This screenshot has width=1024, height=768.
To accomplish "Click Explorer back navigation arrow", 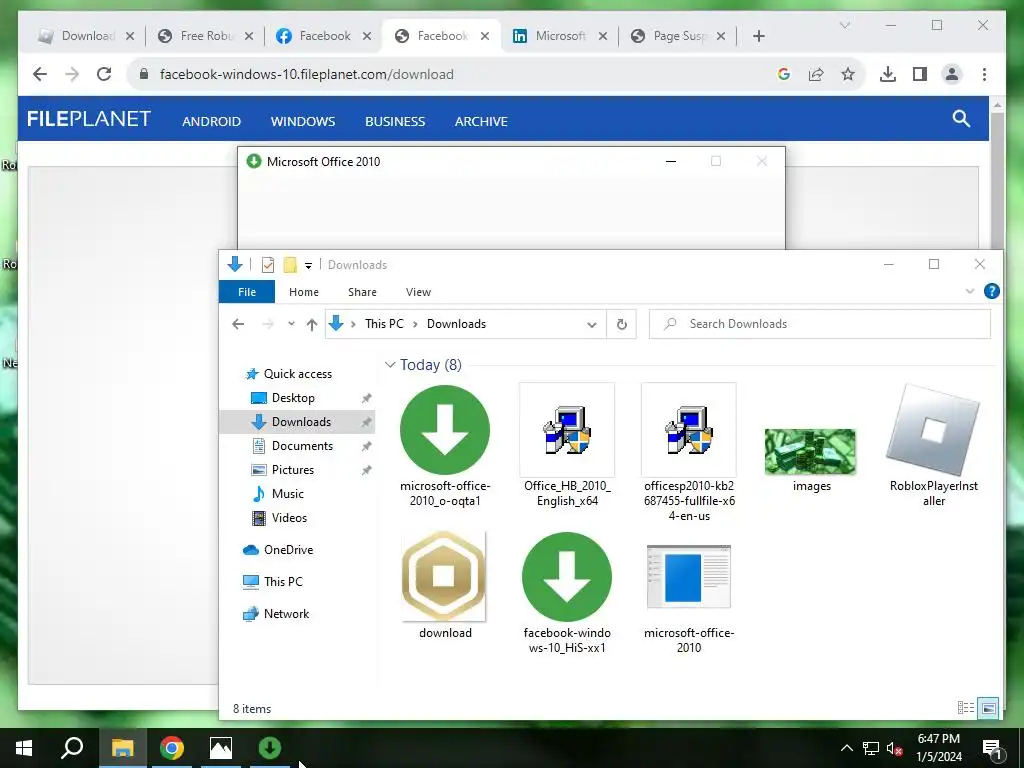I will pos(238,324).
